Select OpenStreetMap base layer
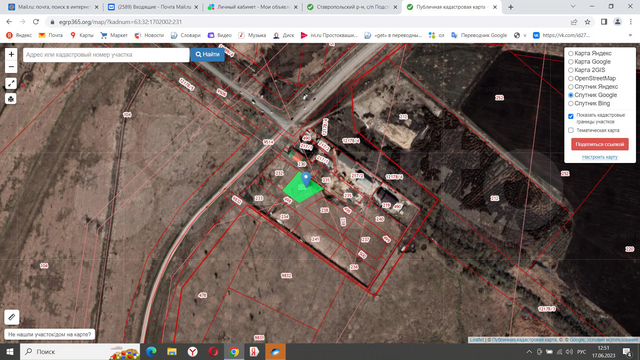The image size is (640, 360). click(571, 78)
